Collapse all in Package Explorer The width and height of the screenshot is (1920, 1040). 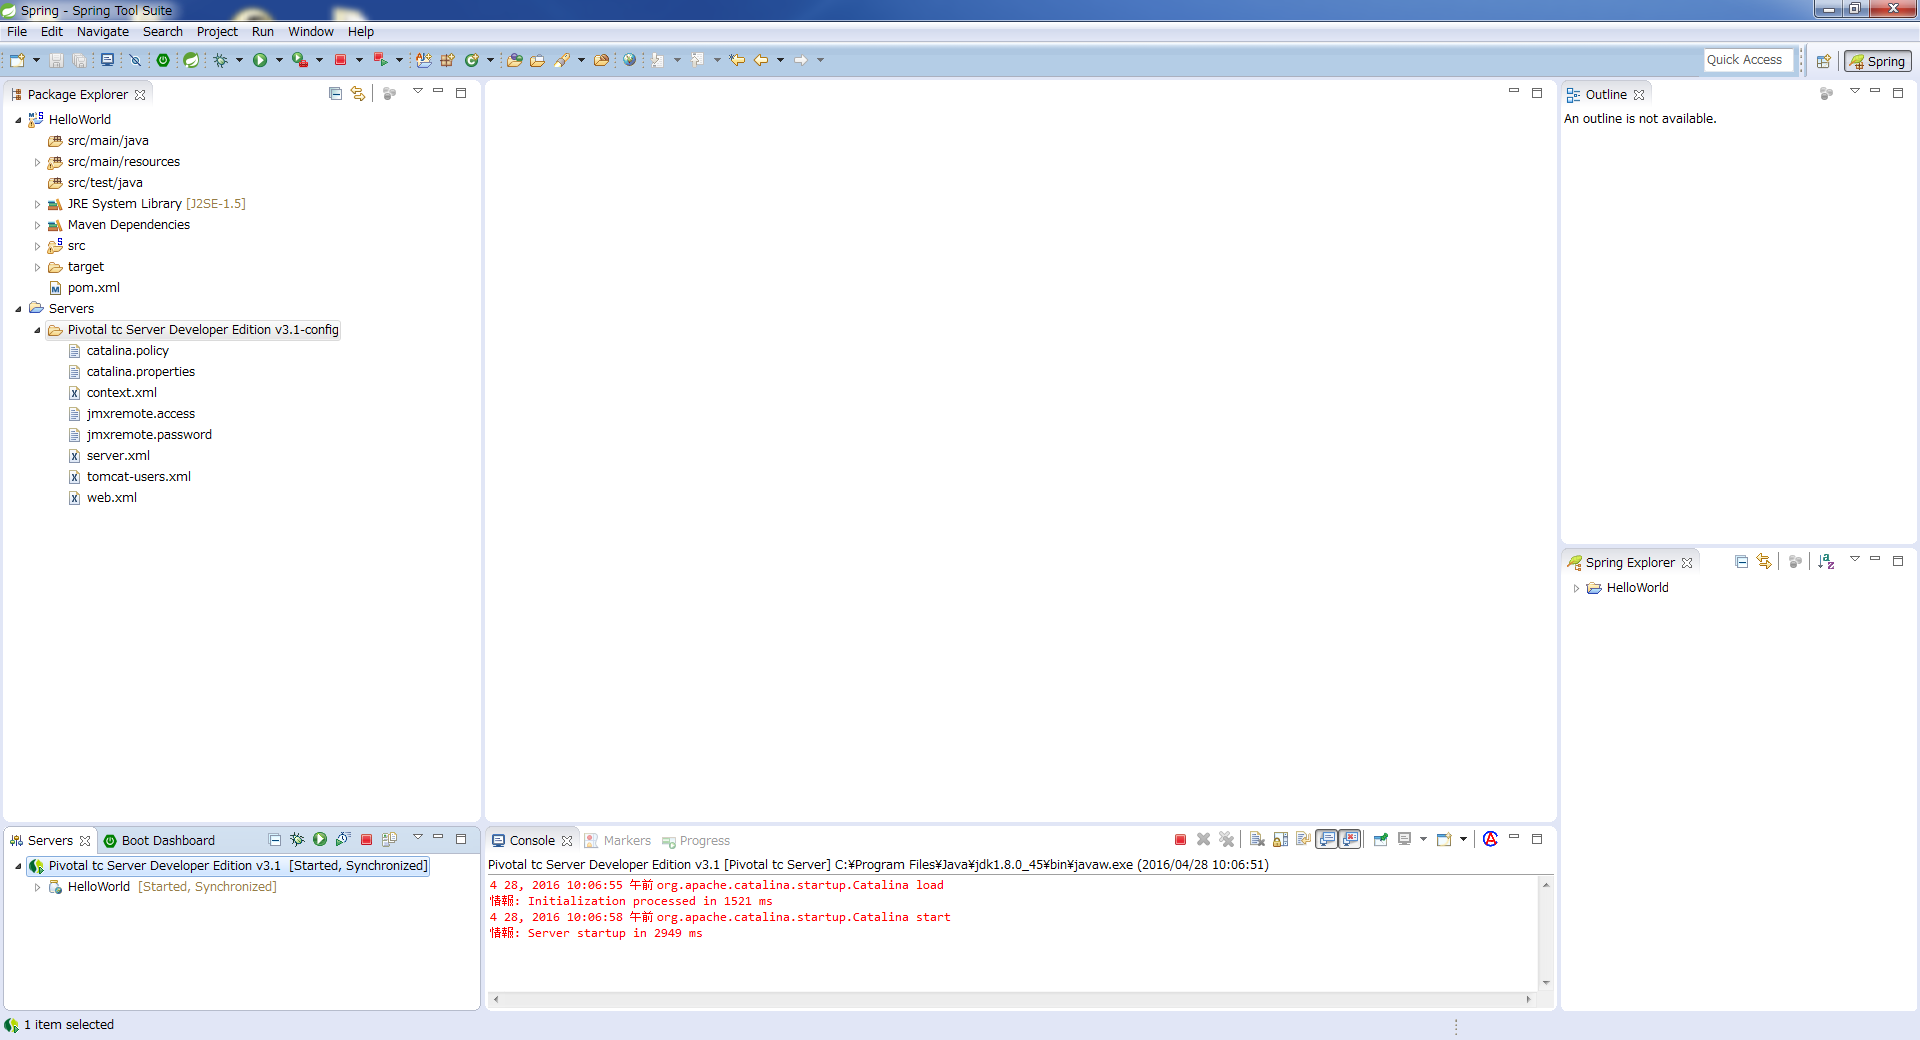(335, 94)
